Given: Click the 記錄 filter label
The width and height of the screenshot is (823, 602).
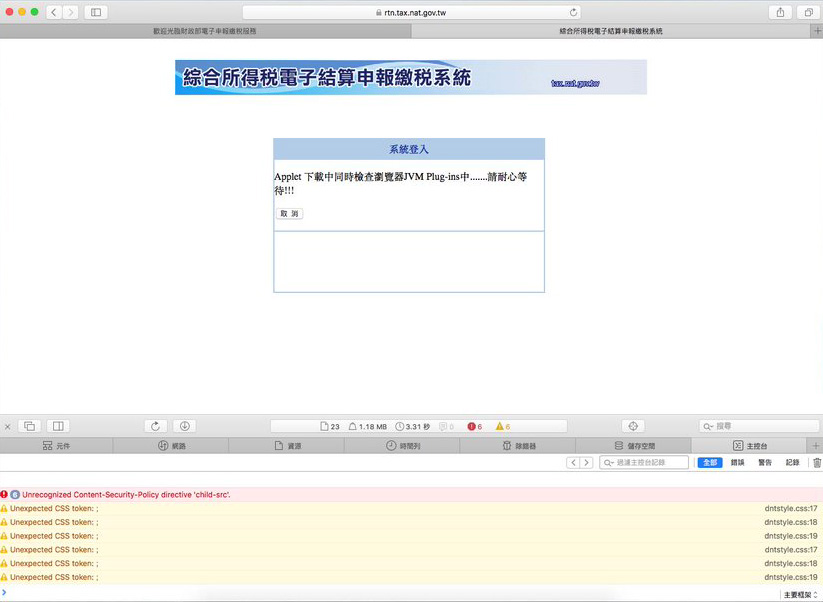Looking at the screenshot, I should [793, 462].
